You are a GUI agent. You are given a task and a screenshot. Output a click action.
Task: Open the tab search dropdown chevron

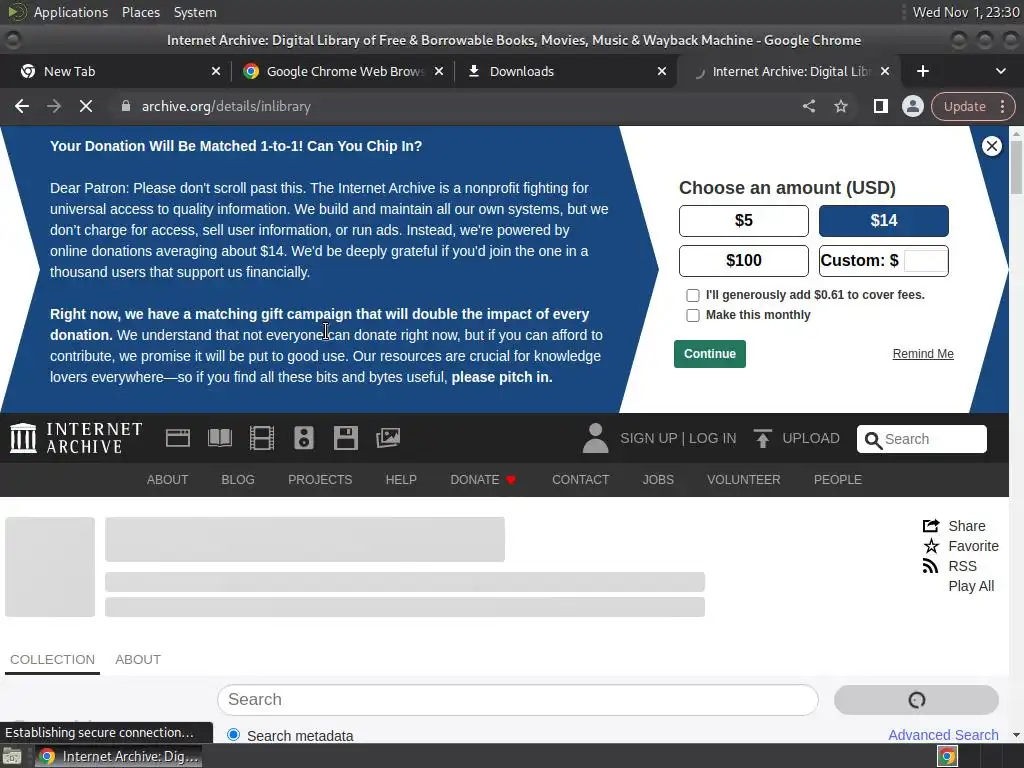(1000, 71)
